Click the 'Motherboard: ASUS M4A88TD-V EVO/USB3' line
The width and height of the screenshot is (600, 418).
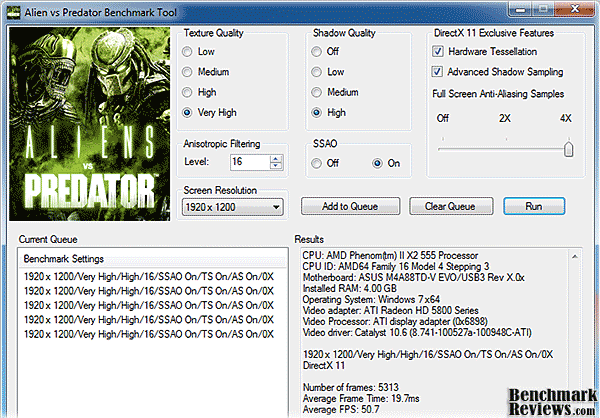[x=413, y=277]
